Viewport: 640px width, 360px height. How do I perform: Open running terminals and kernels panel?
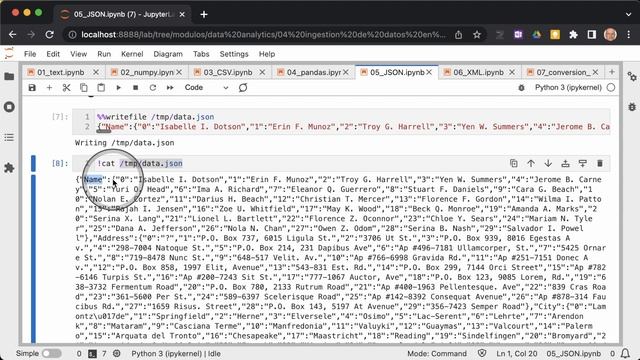point(9,107)
